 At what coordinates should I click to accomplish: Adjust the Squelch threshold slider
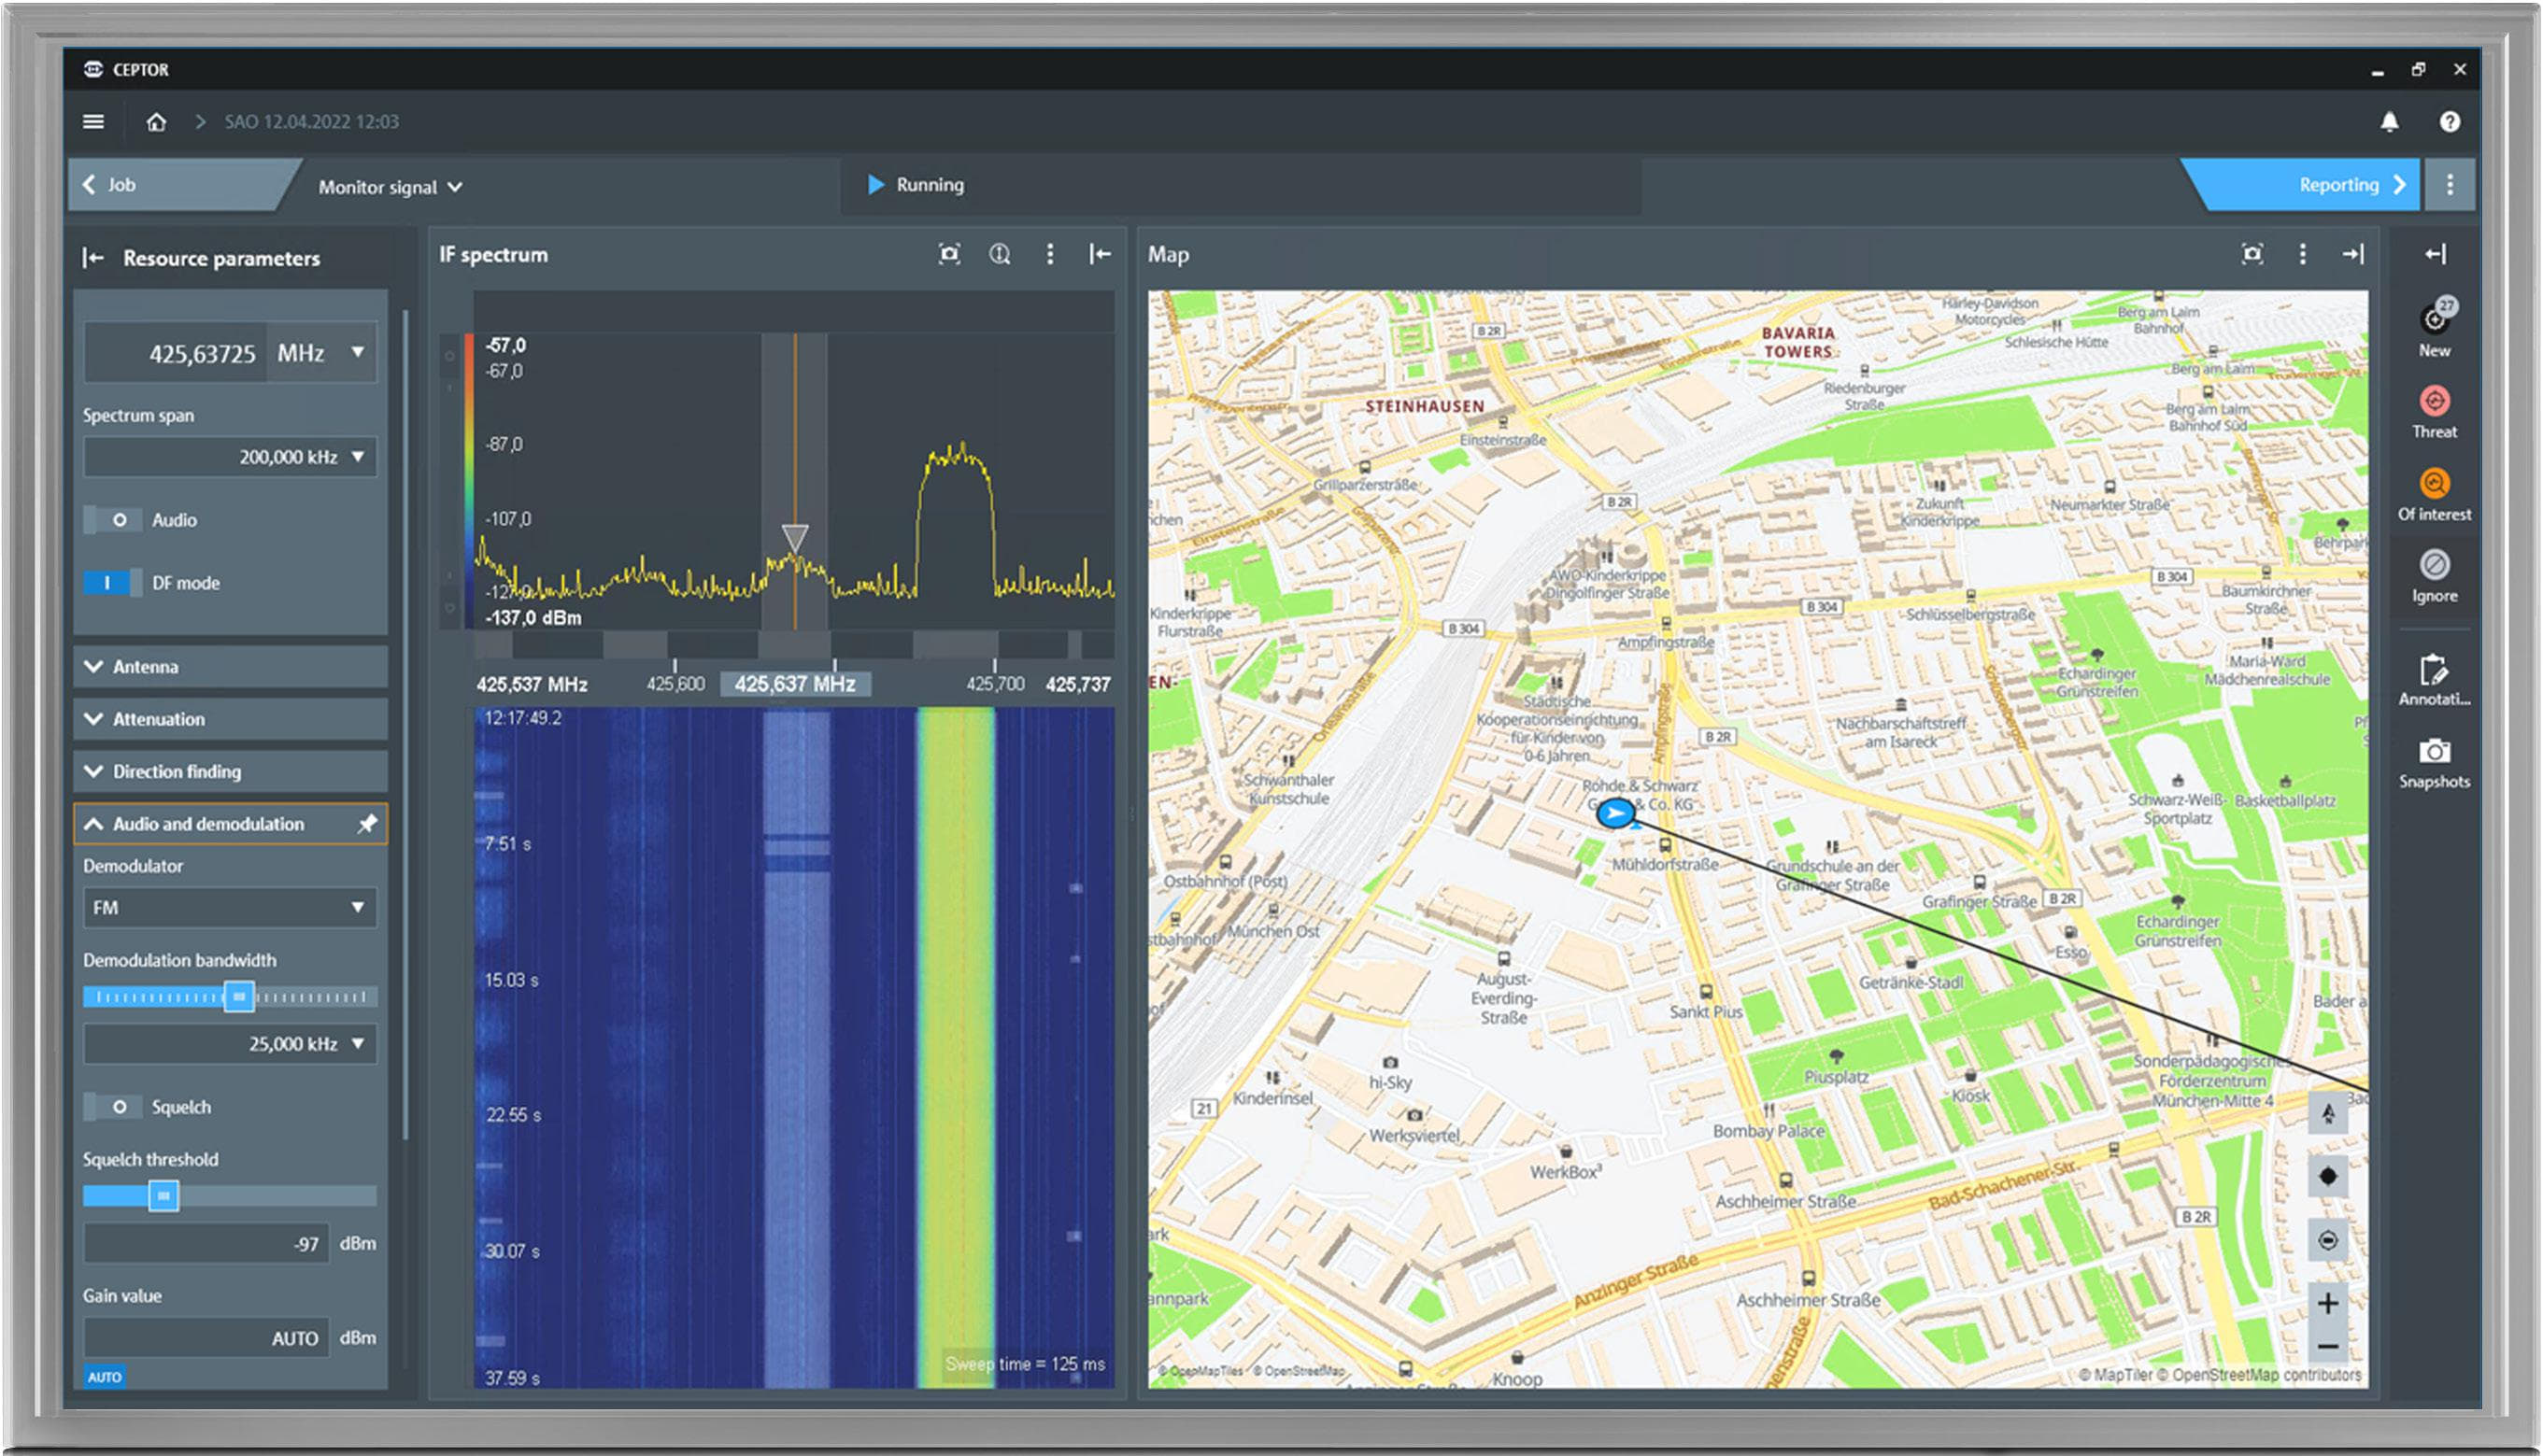coord(163,1196)
